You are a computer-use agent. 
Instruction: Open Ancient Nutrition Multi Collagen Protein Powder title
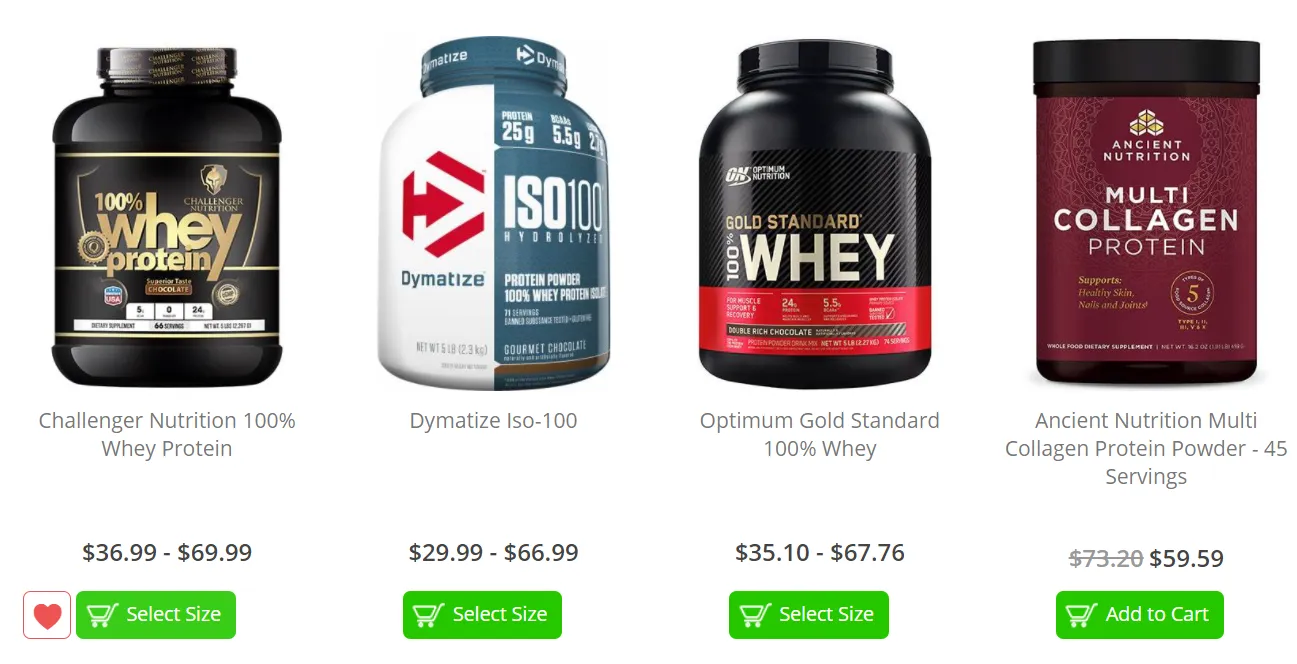(x=1146, y=448)
